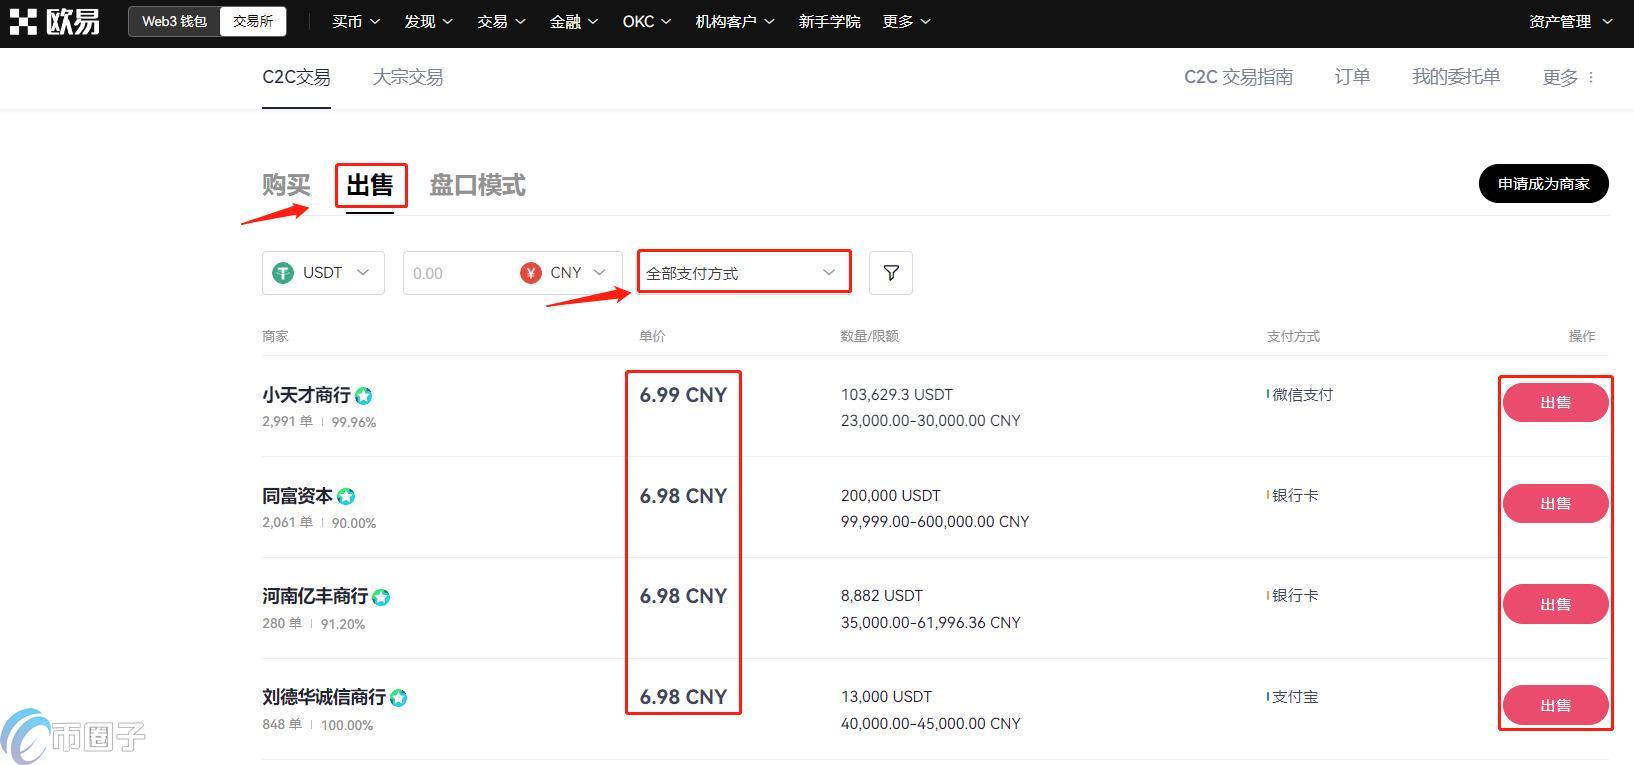Click the 单价 column header
Viewport: 1634px width, 765px height.
click(x=652, y=336)
